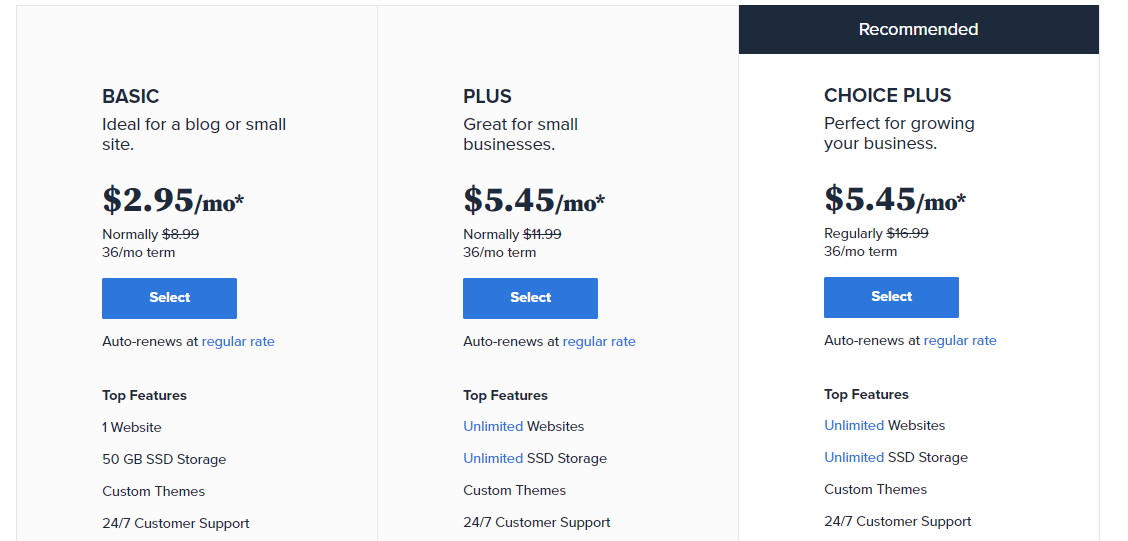Choose the CHOICE PLUS plan Select button

point(891,297)
